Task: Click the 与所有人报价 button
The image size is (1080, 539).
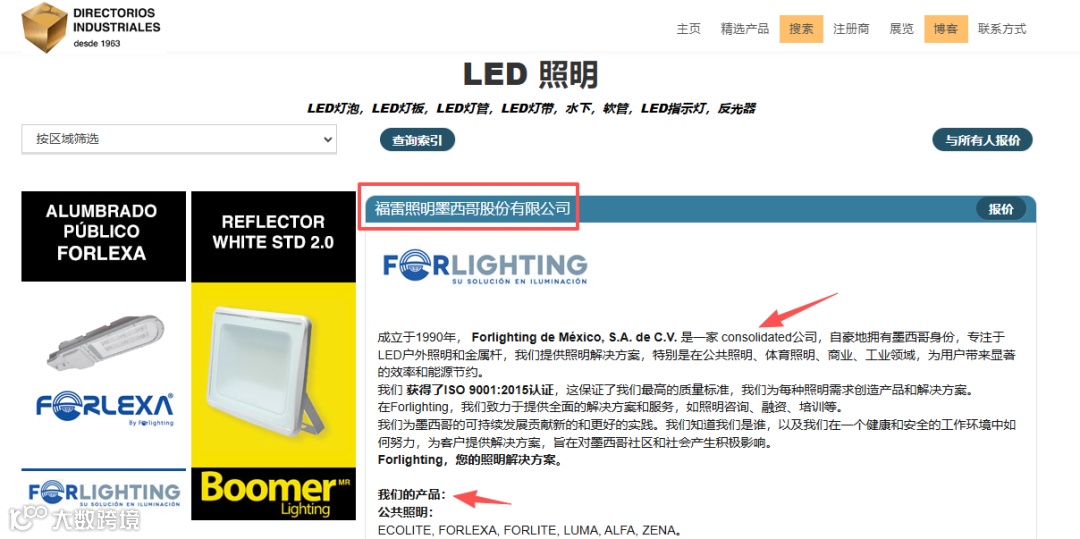Action: (x=982, y=140)
